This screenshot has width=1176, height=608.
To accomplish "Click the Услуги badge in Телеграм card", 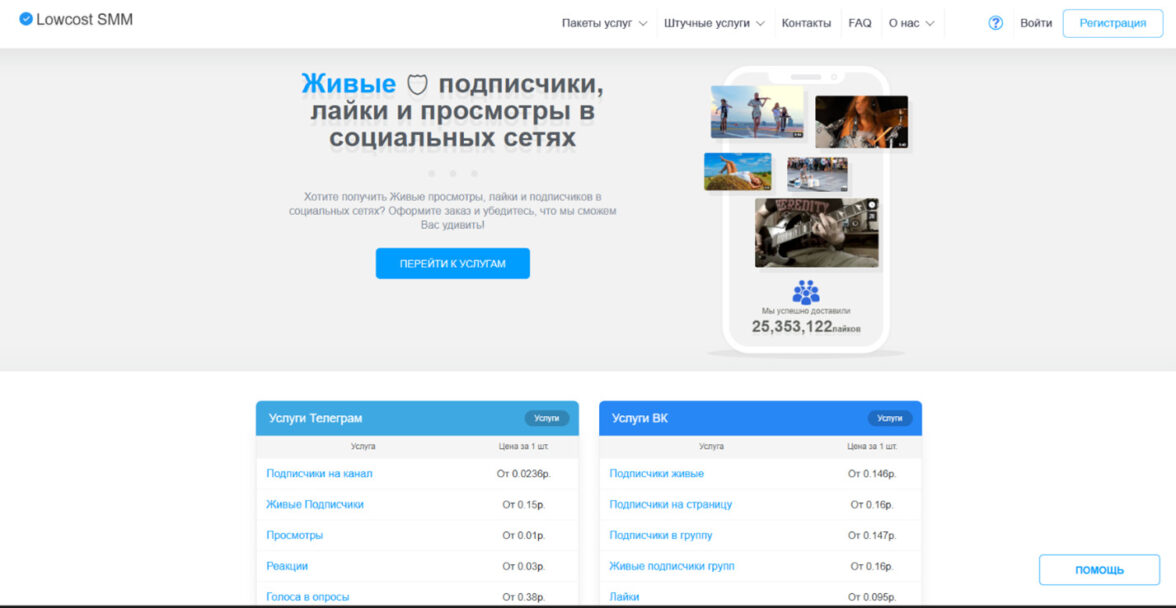I will 547,418.
